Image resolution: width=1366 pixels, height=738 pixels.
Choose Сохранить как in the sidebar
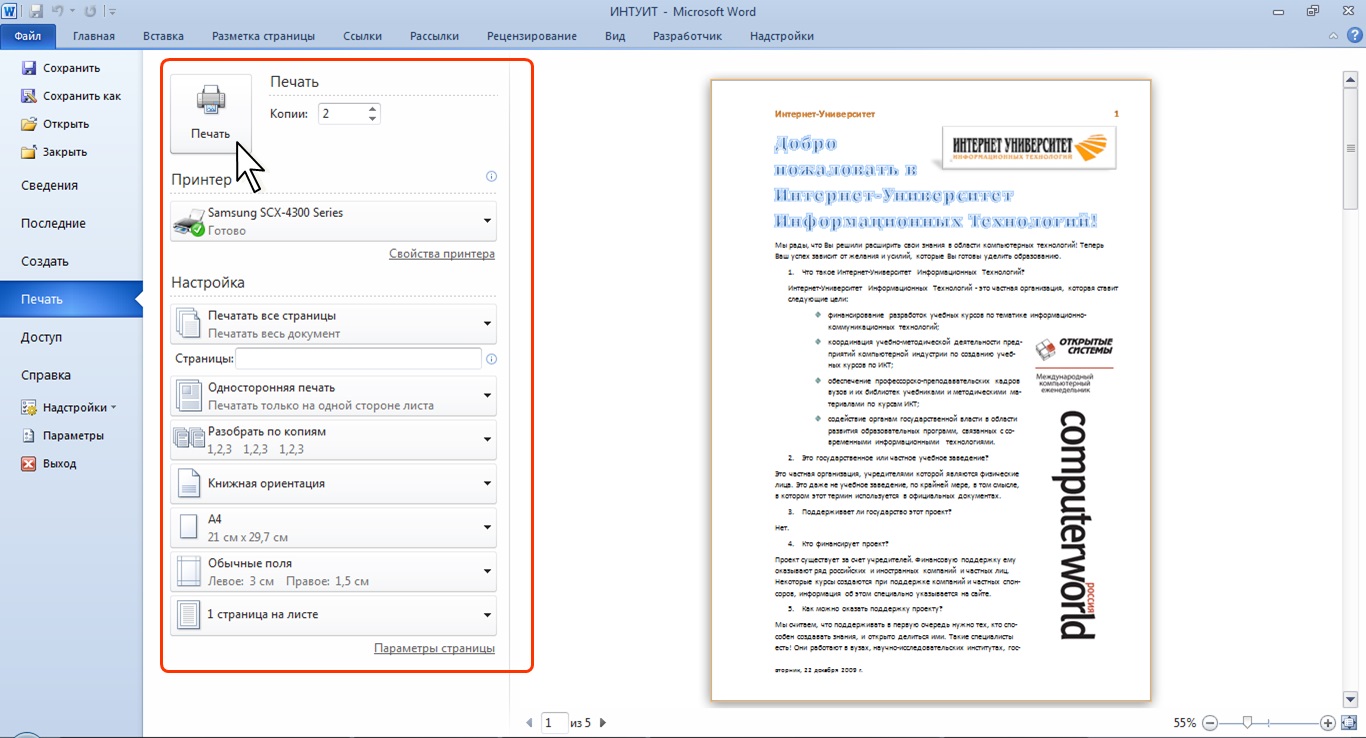[x=71, y=96]
